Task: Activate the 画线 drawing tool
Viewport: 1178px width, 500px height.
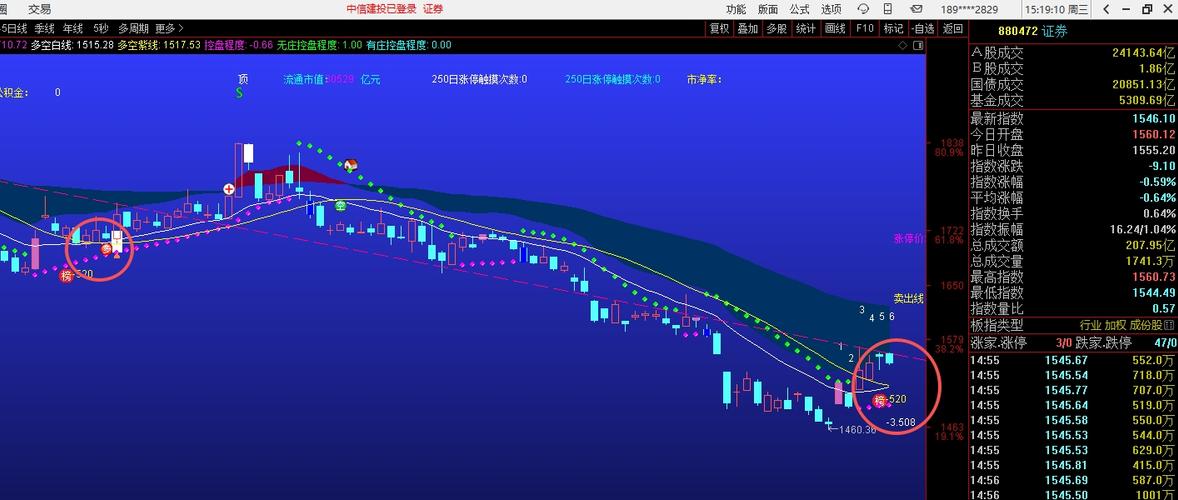Action: (835, 29)
